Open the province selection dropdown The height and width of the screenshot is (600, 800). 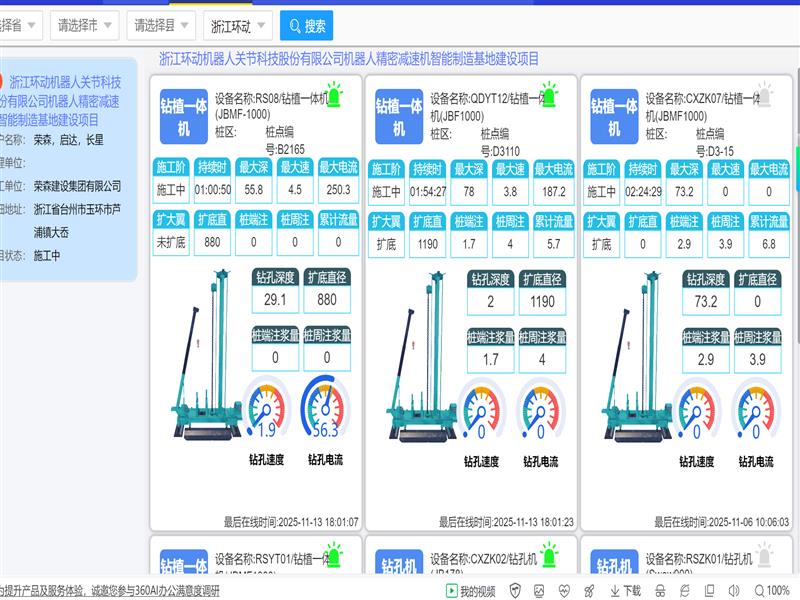(x=20, y=26)
